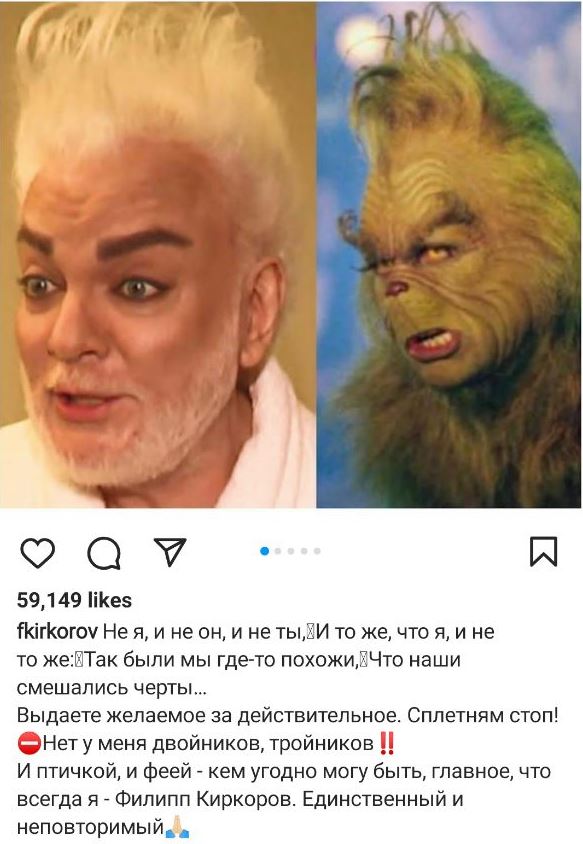Jump to the second carousel dot
Screen dimensions: 583x844
click(278, 551)
